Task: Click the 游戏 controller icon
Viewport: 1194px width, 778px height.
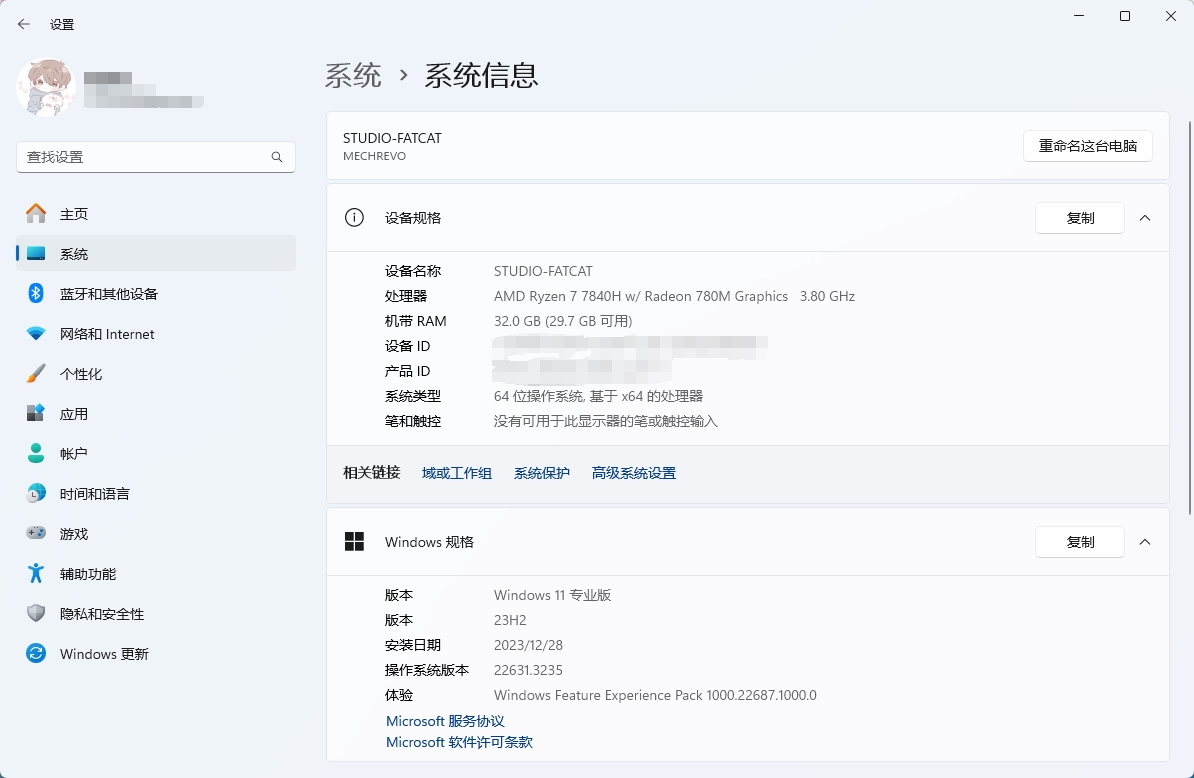Action: click(36, 533)
